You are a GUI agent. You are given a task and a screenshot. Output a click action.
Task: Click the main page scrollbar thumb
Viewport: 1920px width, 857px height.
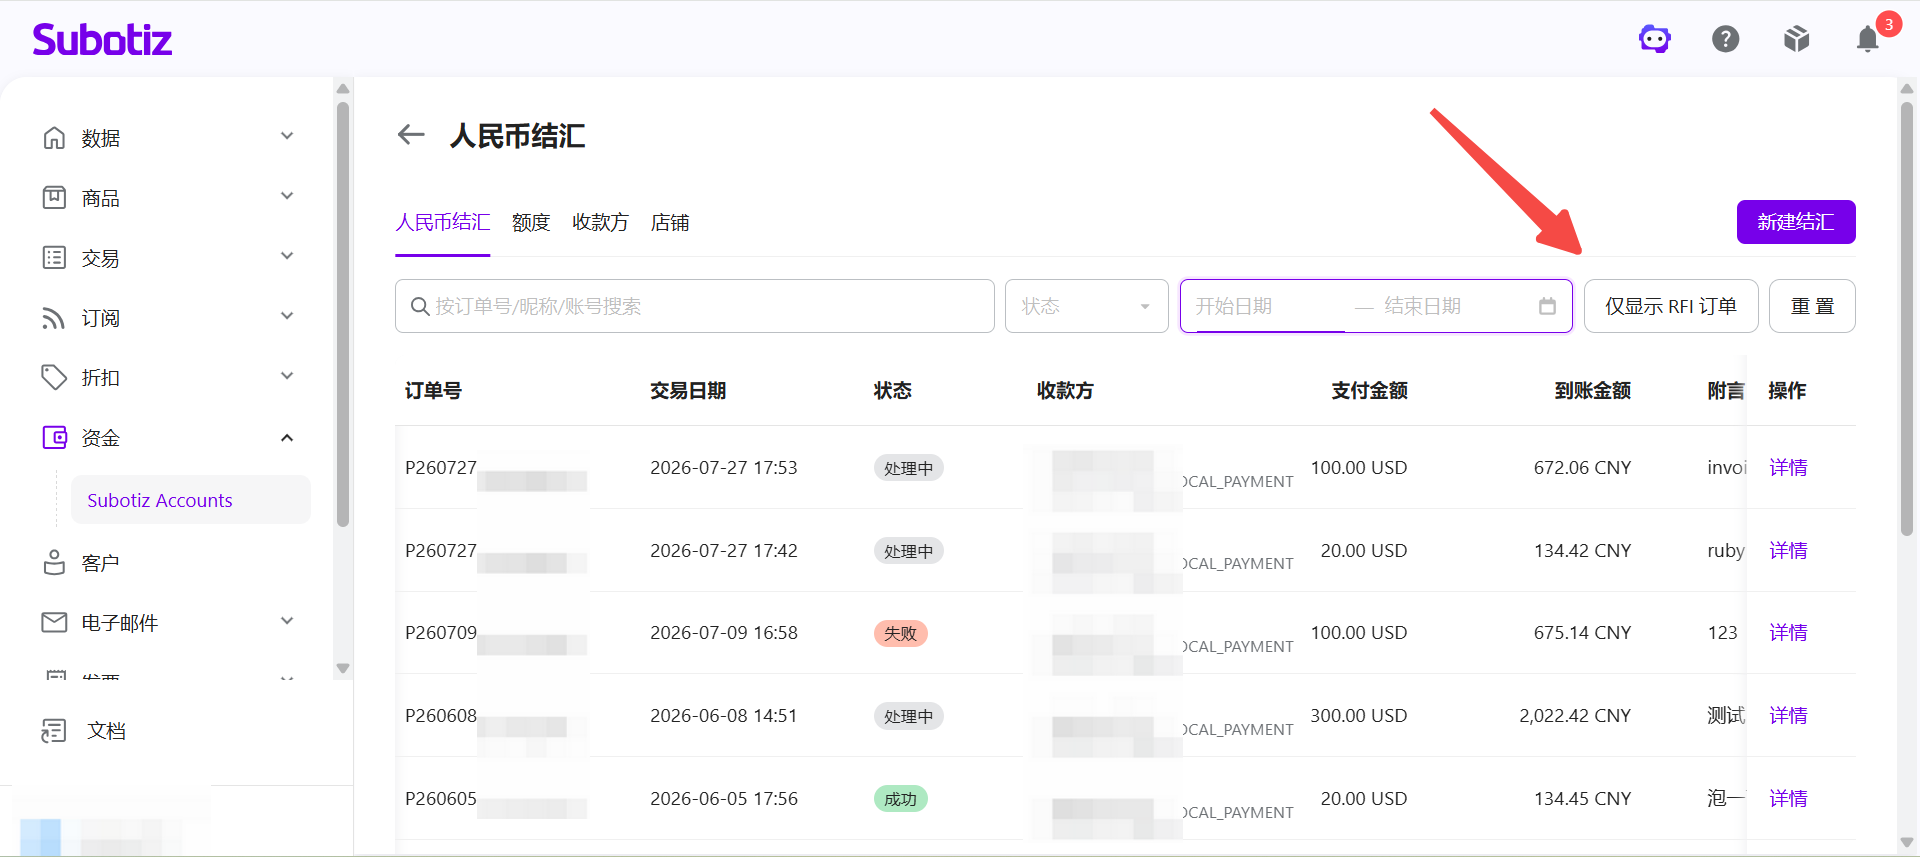[1907, 320]
